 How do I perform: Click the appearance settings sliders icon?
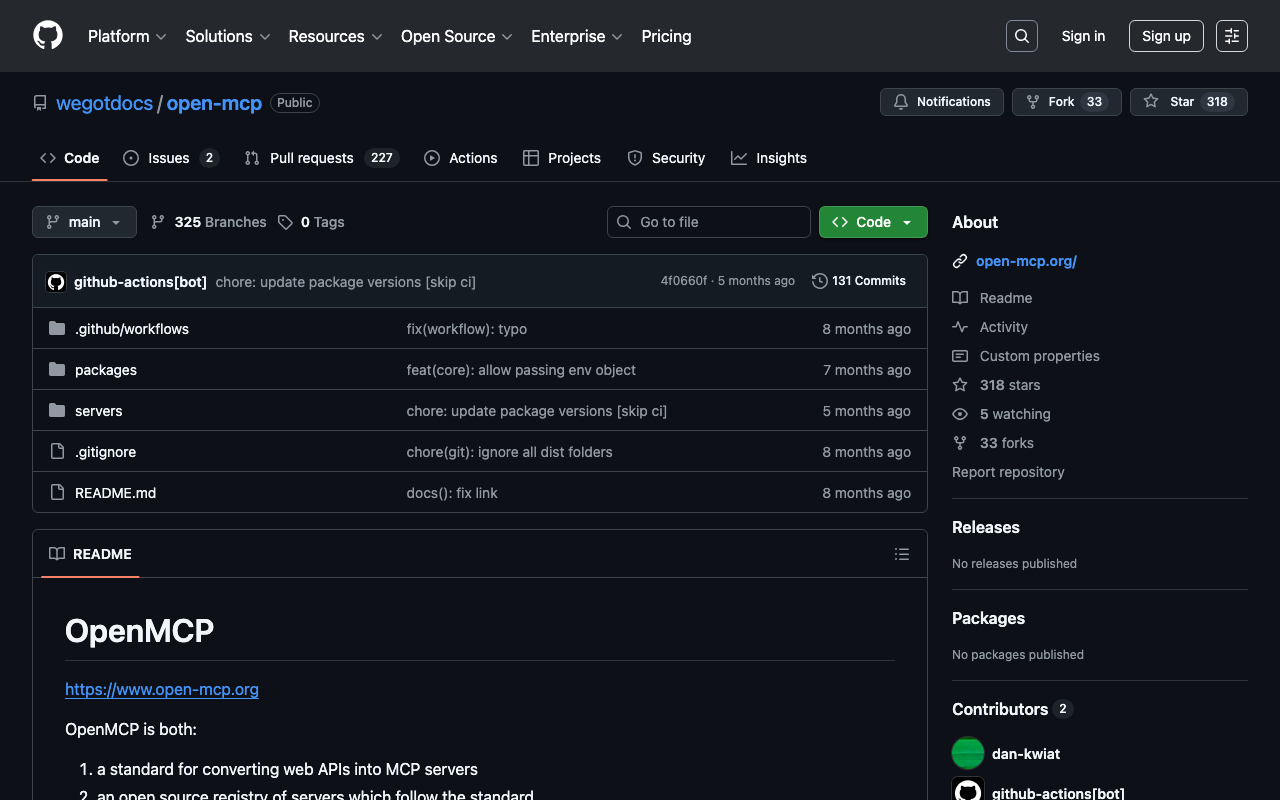click(1231, 36)
